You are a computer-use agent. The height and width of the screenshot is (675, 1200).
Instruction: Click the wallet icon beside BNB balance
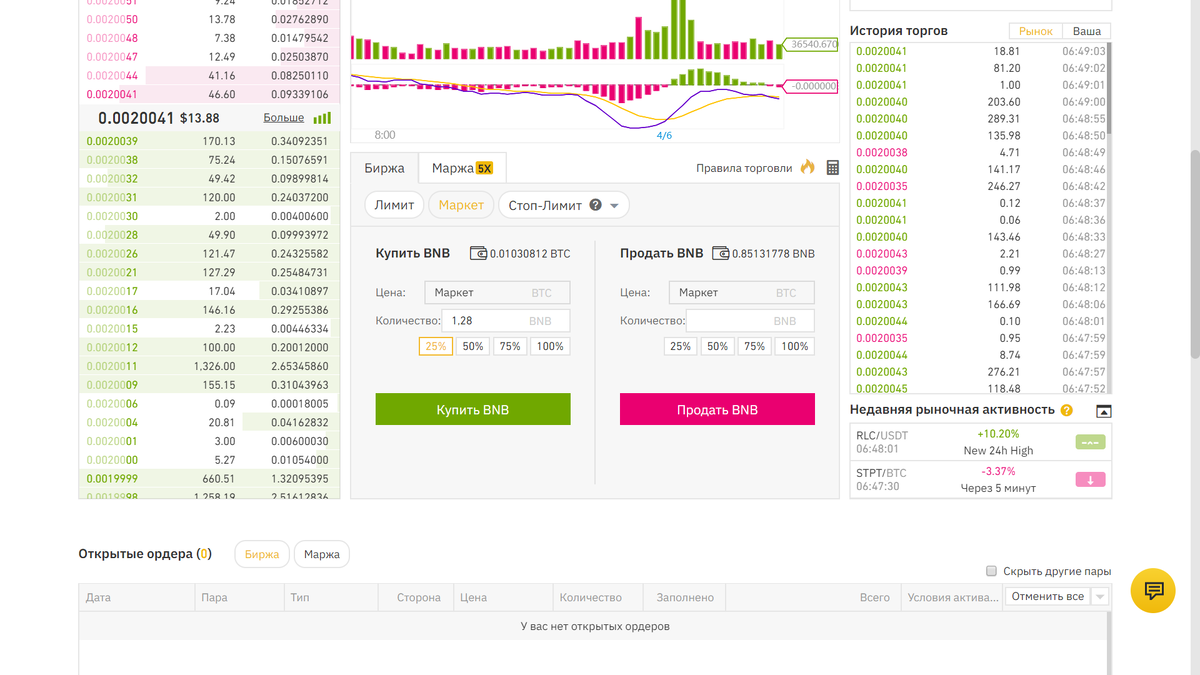[x=720, y=253]
